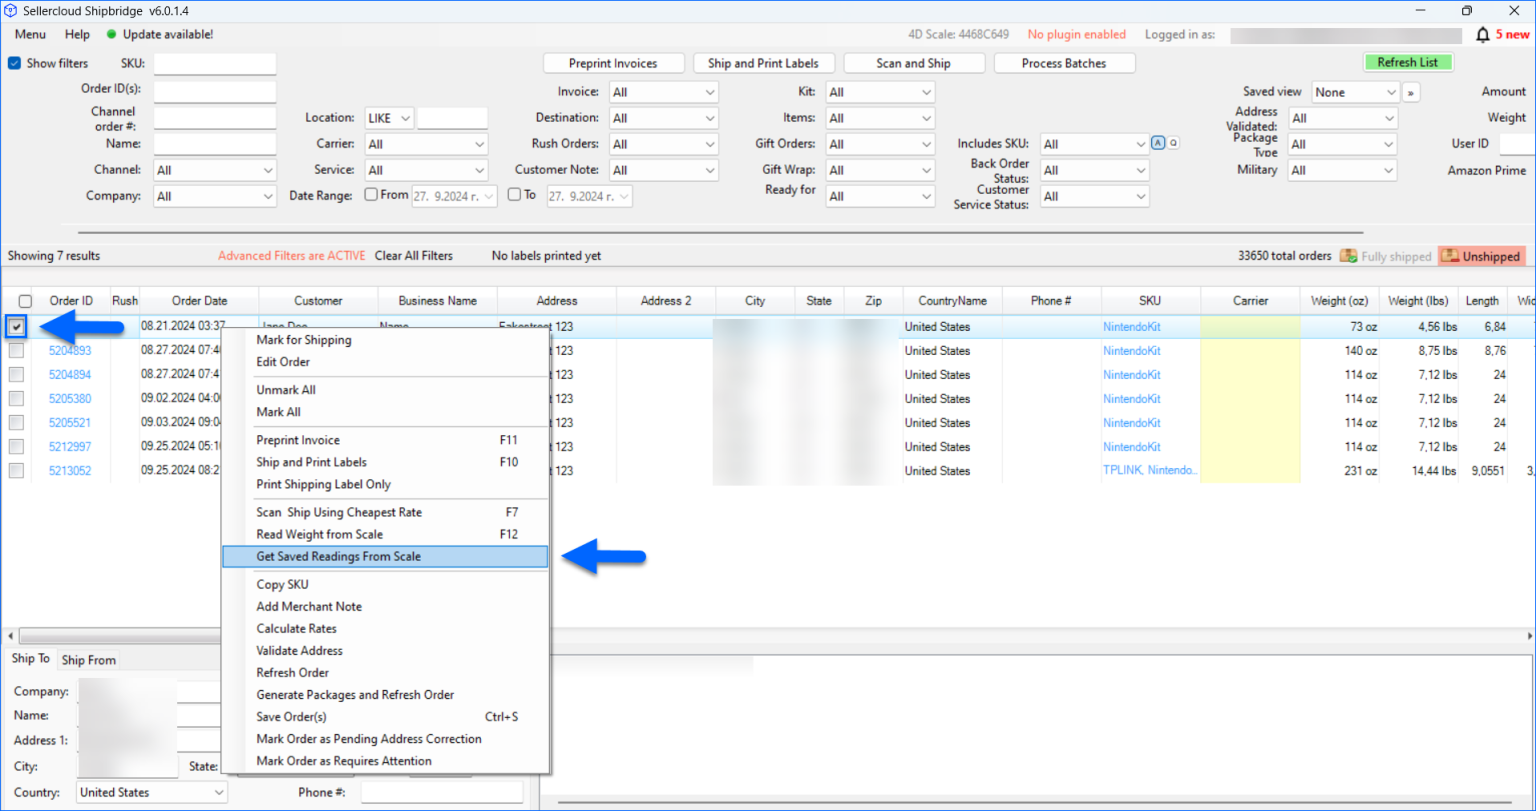This screenshot has height=811, width=1536.
Task: Select the highlighted Unshipped package icon
Action: (1449, 256)
